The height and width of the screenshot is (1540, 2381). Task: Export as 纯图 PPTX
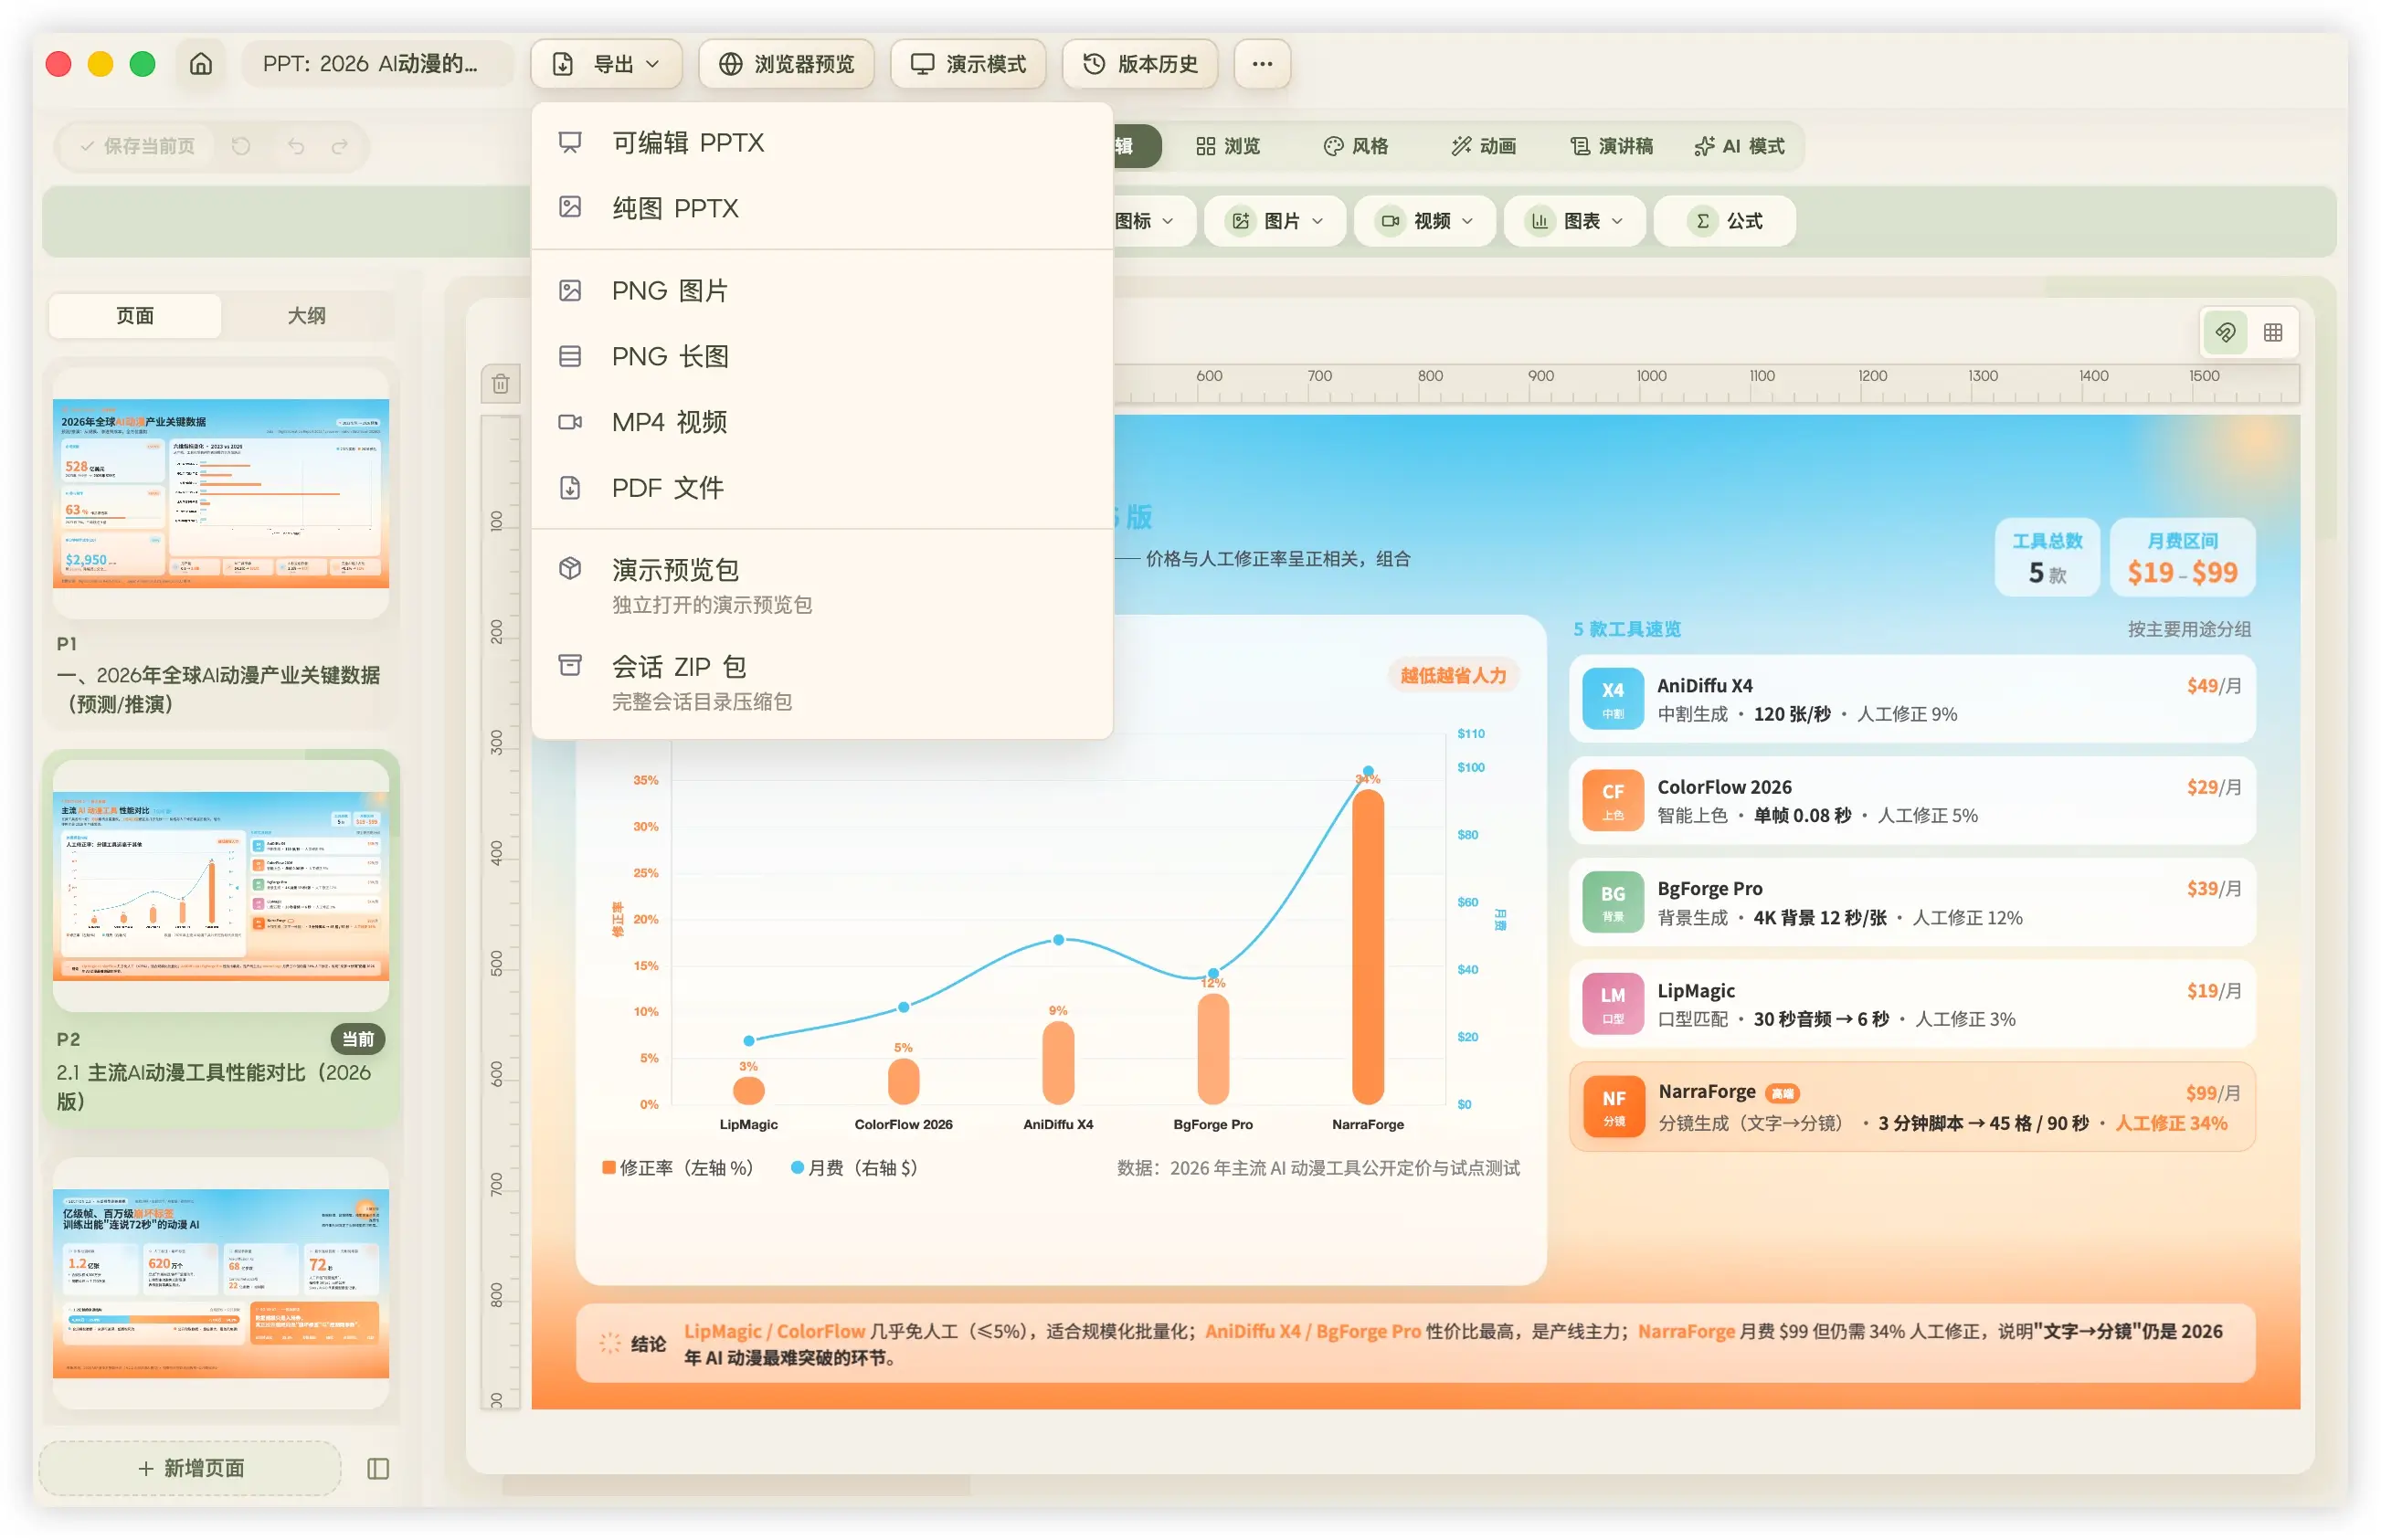[x=822, y=208]
